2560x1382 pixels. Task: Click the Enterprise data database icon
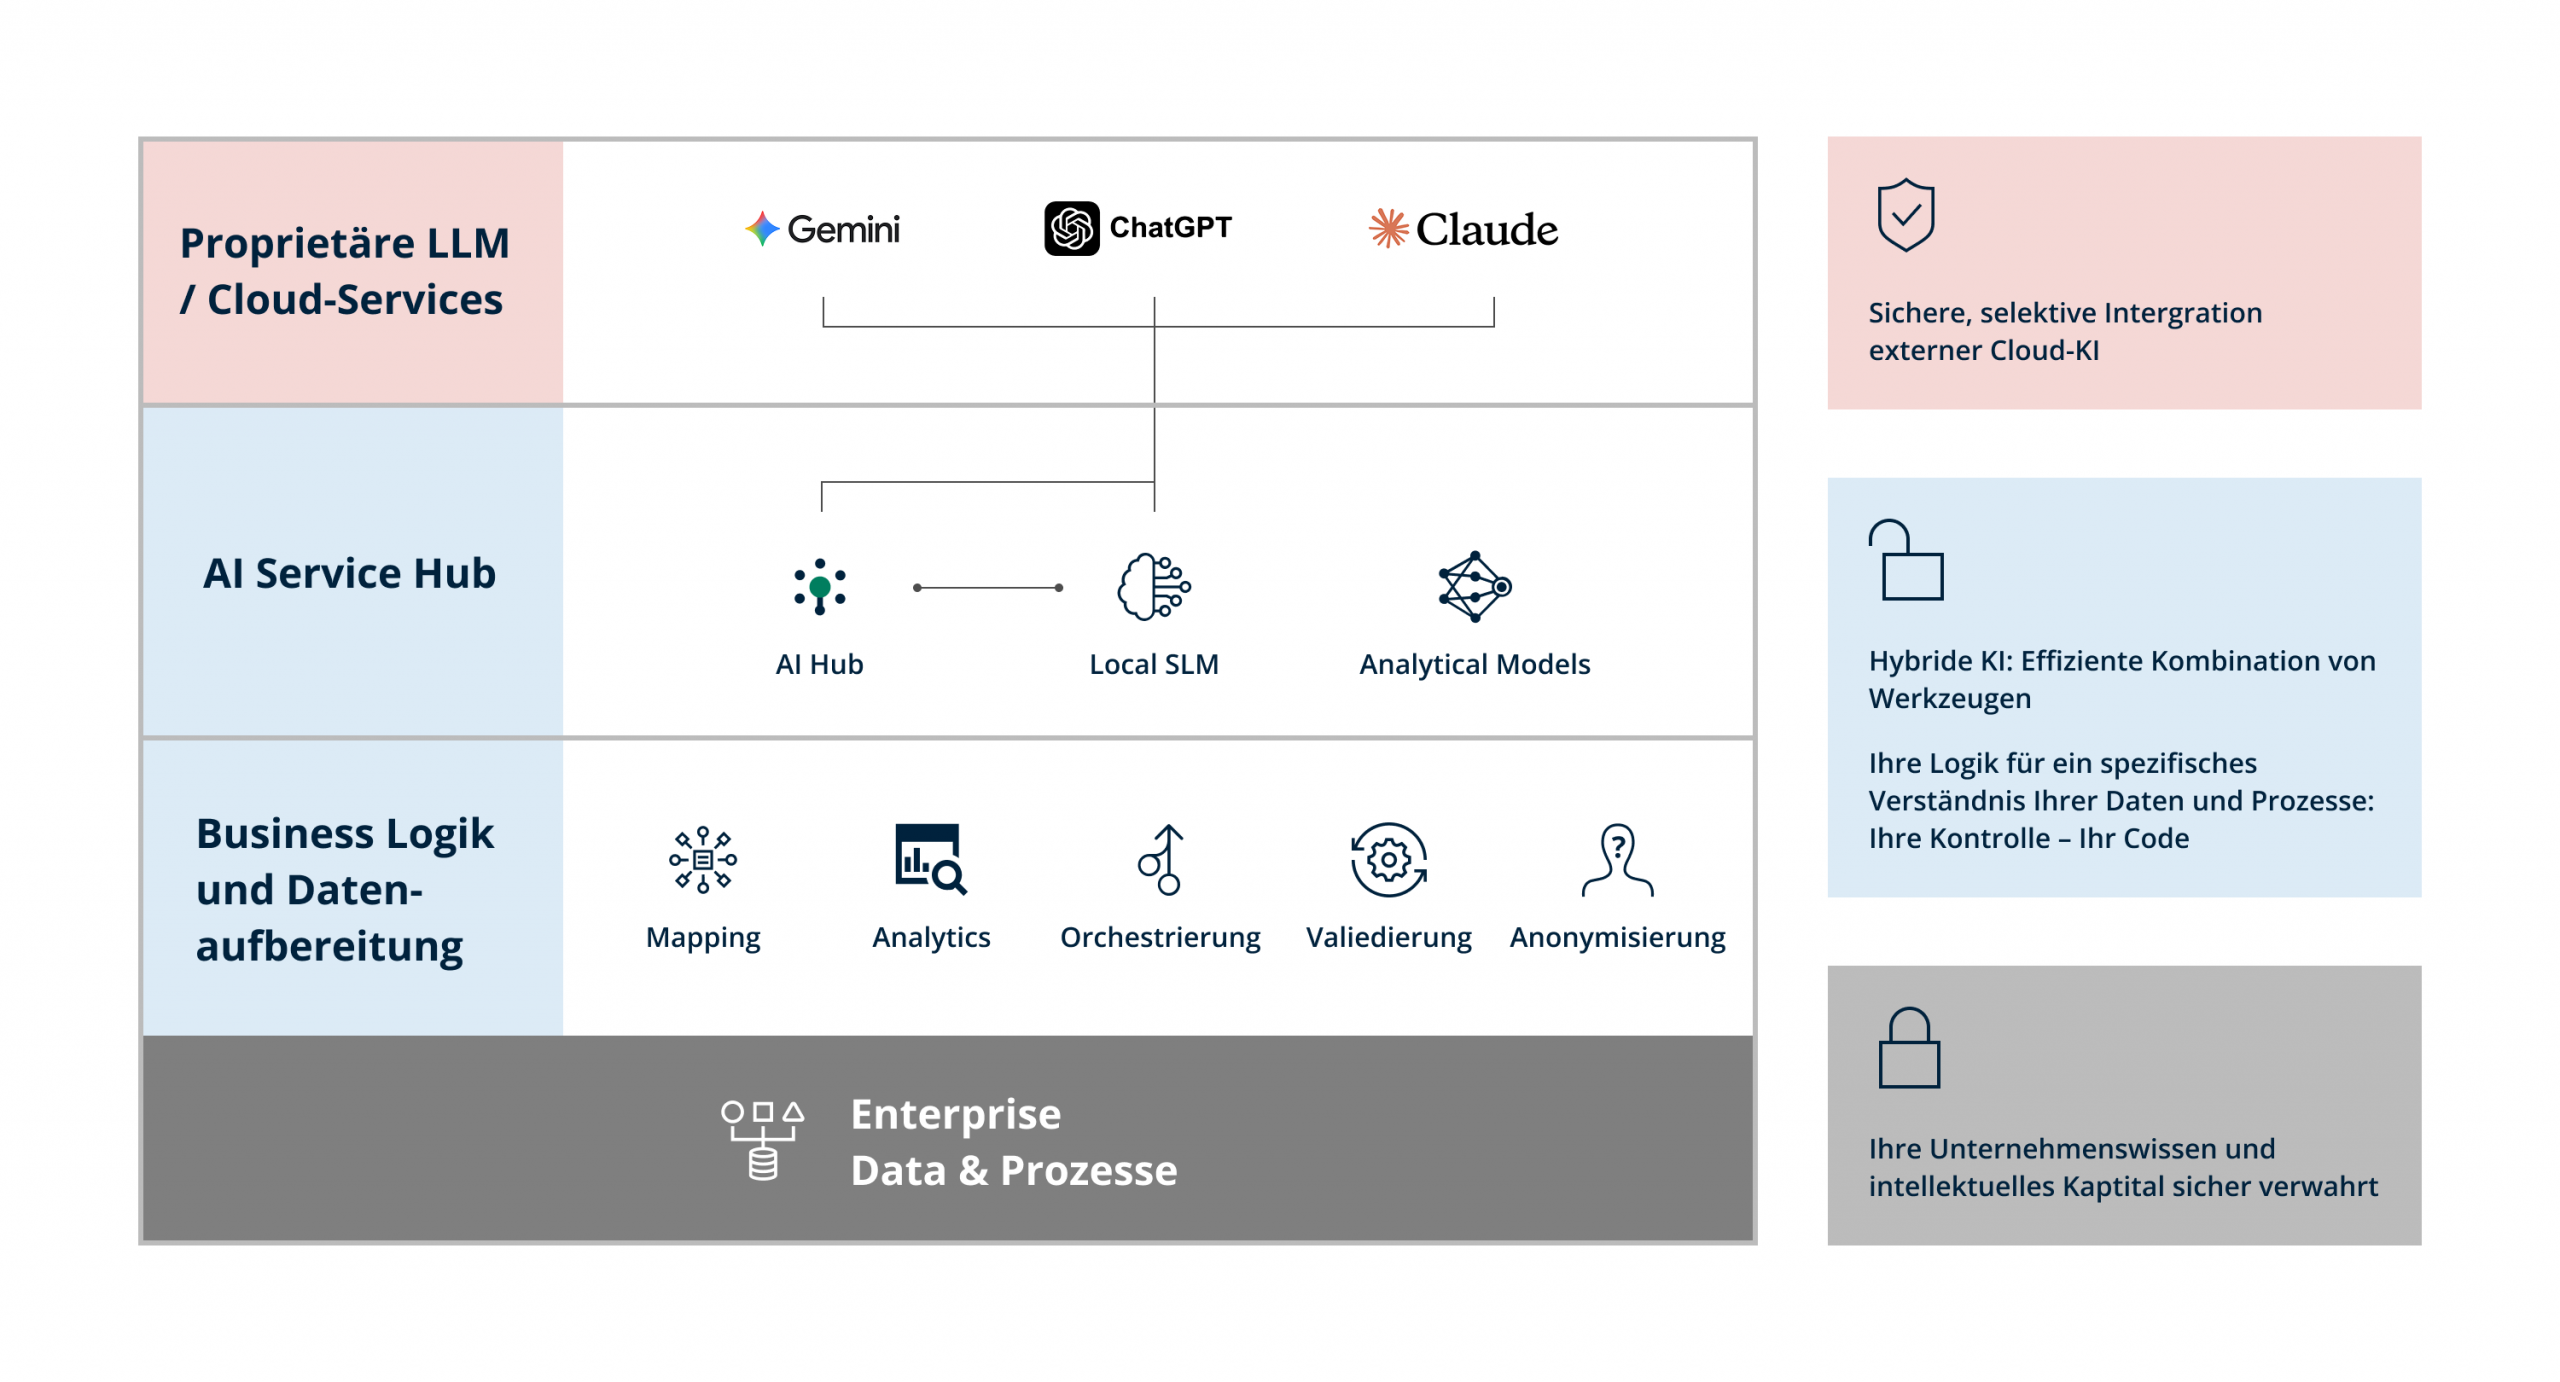pyautogui.click(x=763, y=1139)
